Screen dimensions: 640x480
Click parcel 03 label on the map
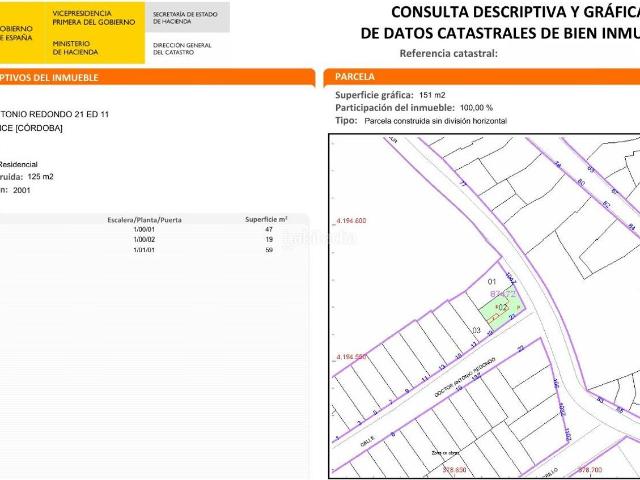click(x=477, y=329)
